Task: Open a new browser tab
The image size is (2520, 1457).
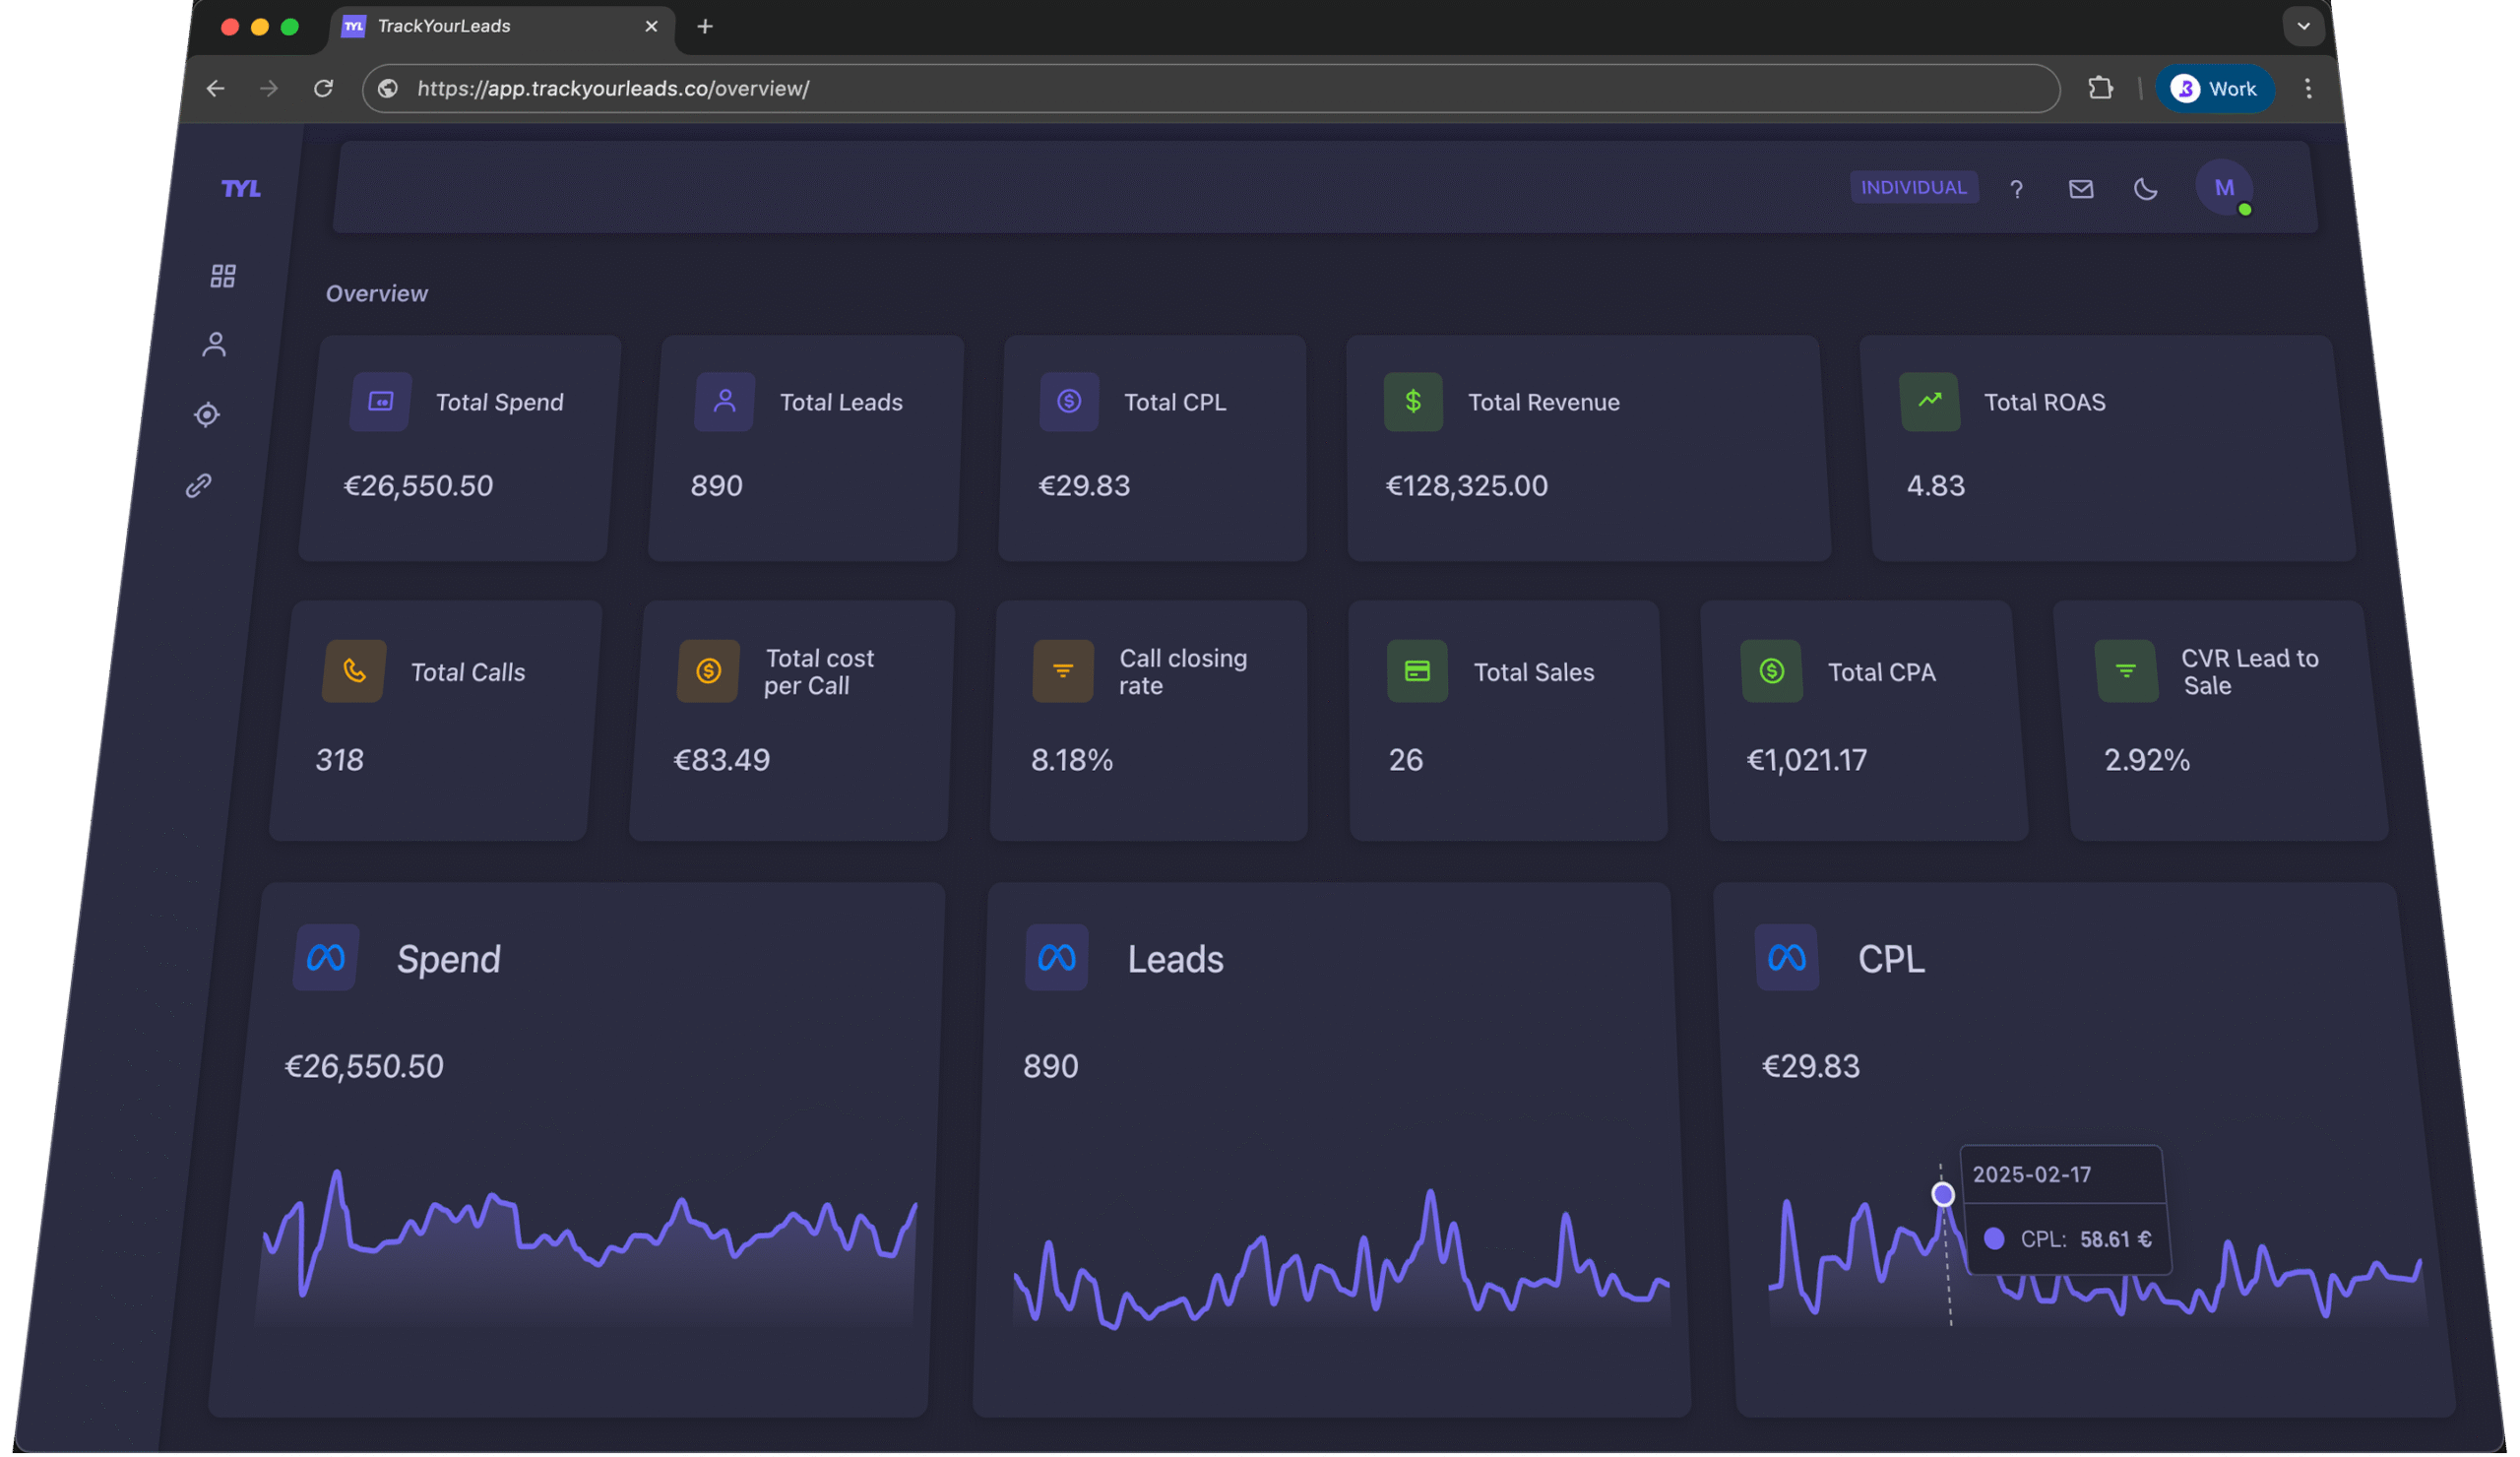Action: pyautogui.click(x=705, y=26)
